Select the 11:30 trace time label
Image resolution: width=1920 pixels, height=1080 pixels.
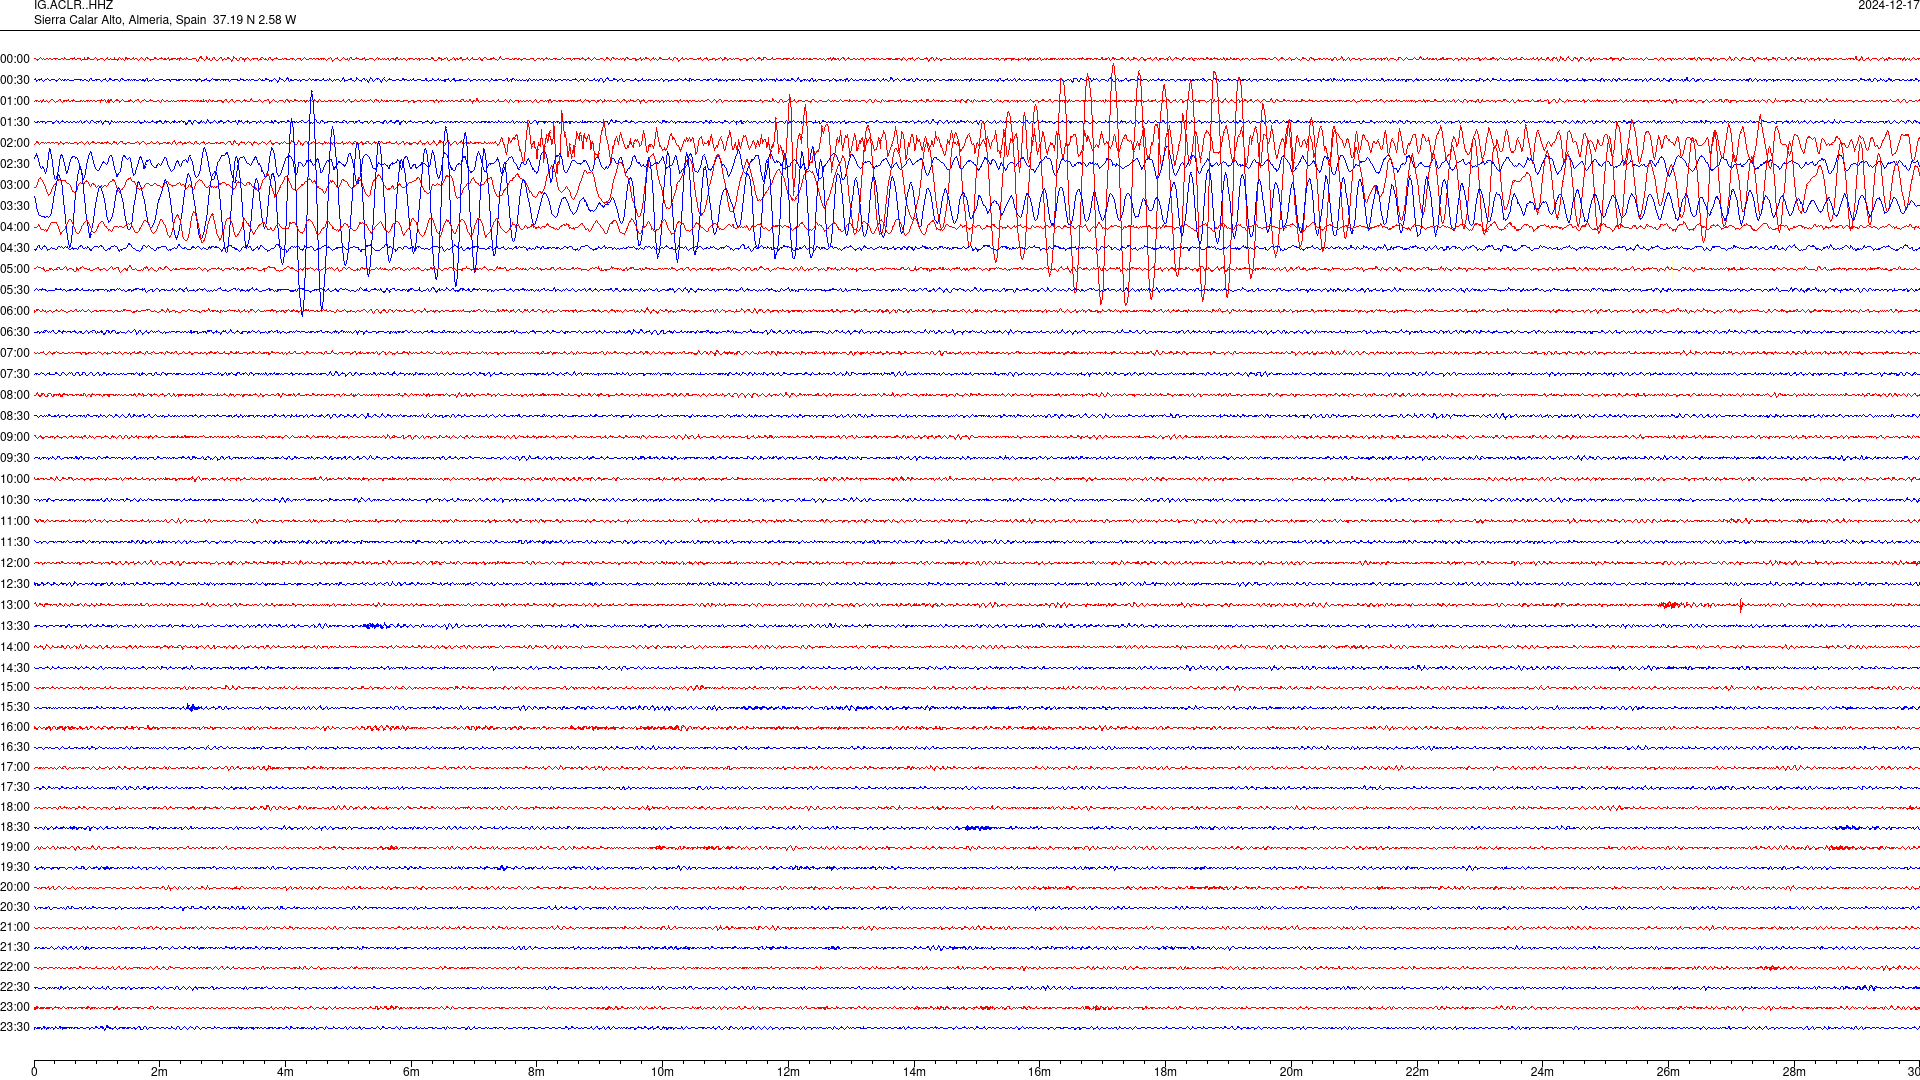[x=15, y=542]
